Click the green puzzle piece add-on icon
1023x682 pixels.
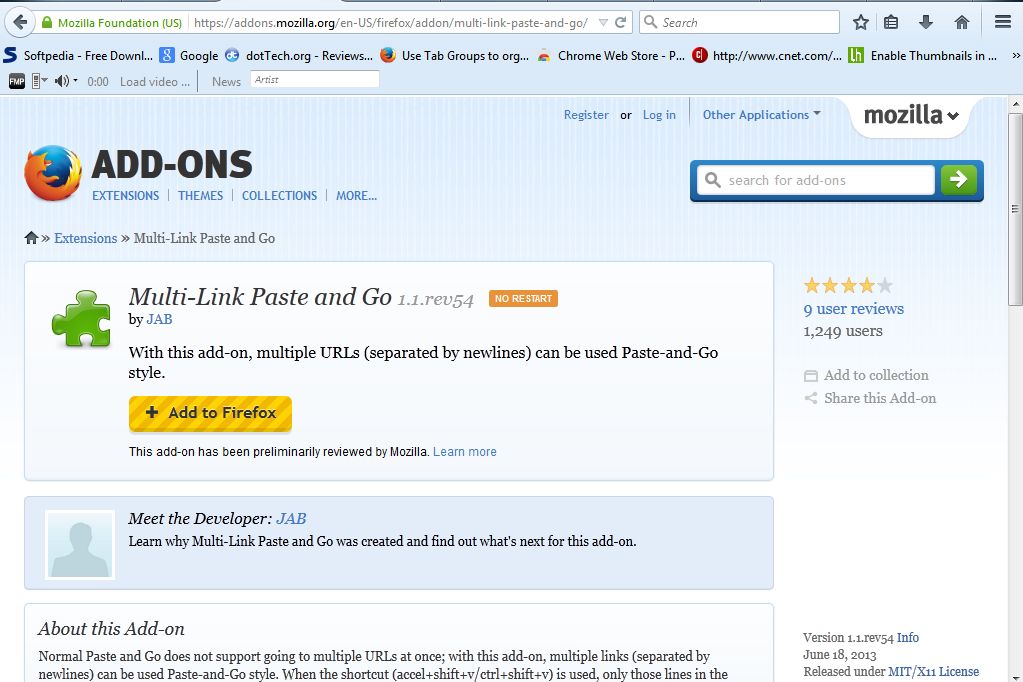[80, 320]
